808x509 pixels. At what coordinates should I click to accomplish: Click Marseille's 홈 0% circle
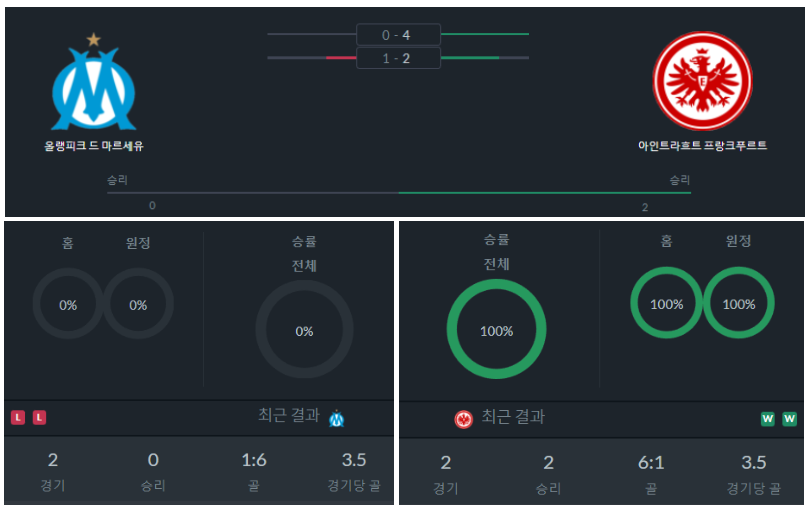pyautogui.click(x=68, y=303)
